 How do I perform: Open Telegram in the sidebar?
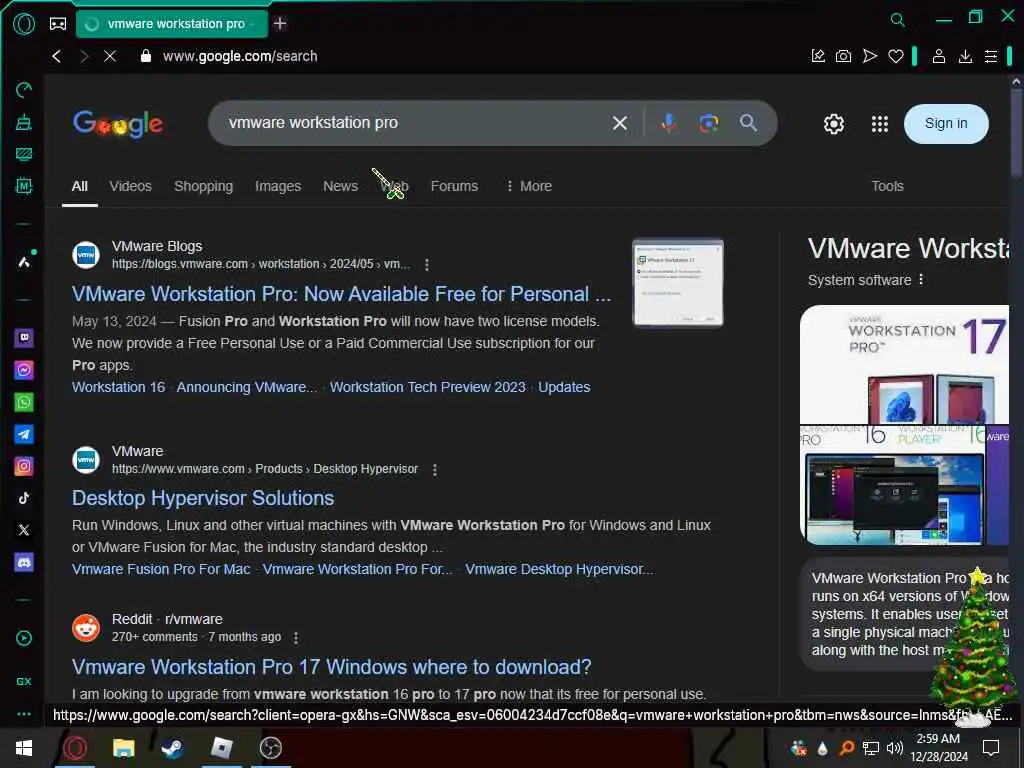[24, 434]
